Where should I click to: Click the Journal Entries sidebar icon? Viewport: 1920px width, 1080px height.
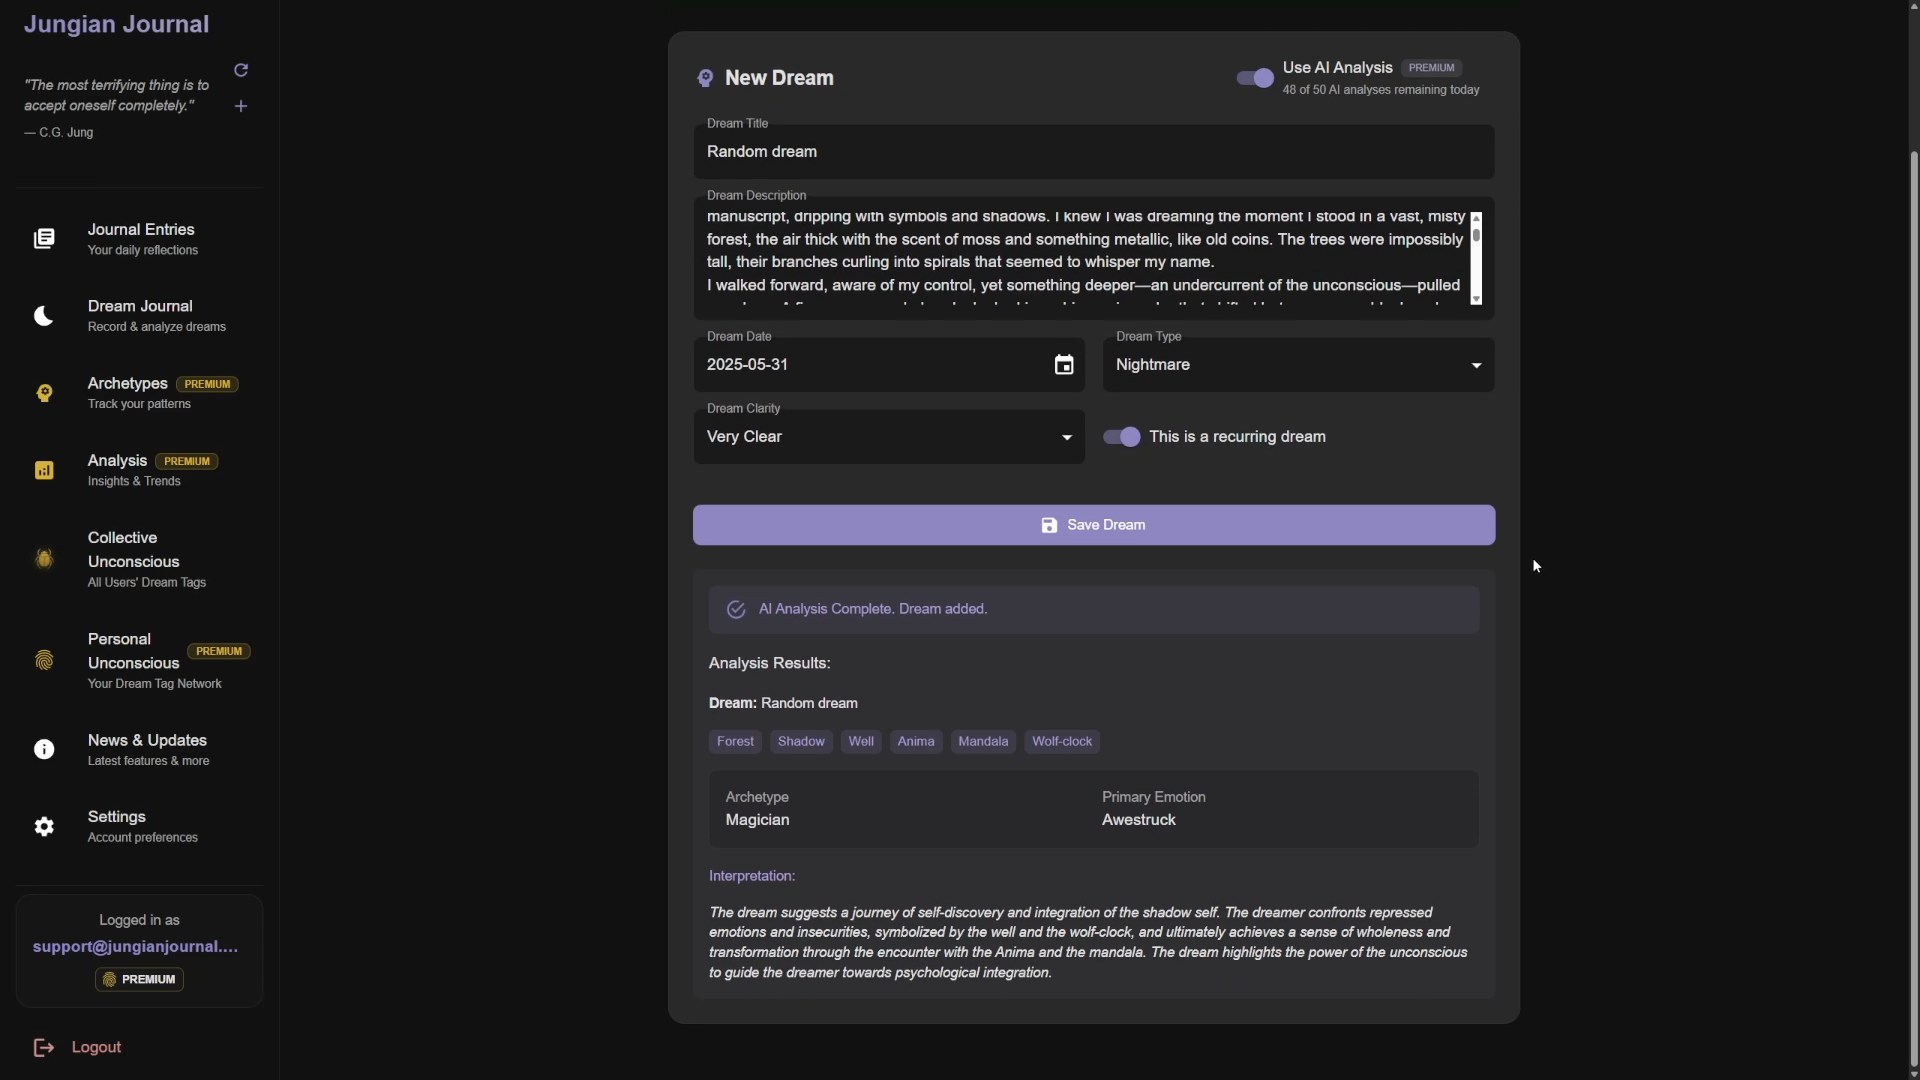[x=44, y=239]
